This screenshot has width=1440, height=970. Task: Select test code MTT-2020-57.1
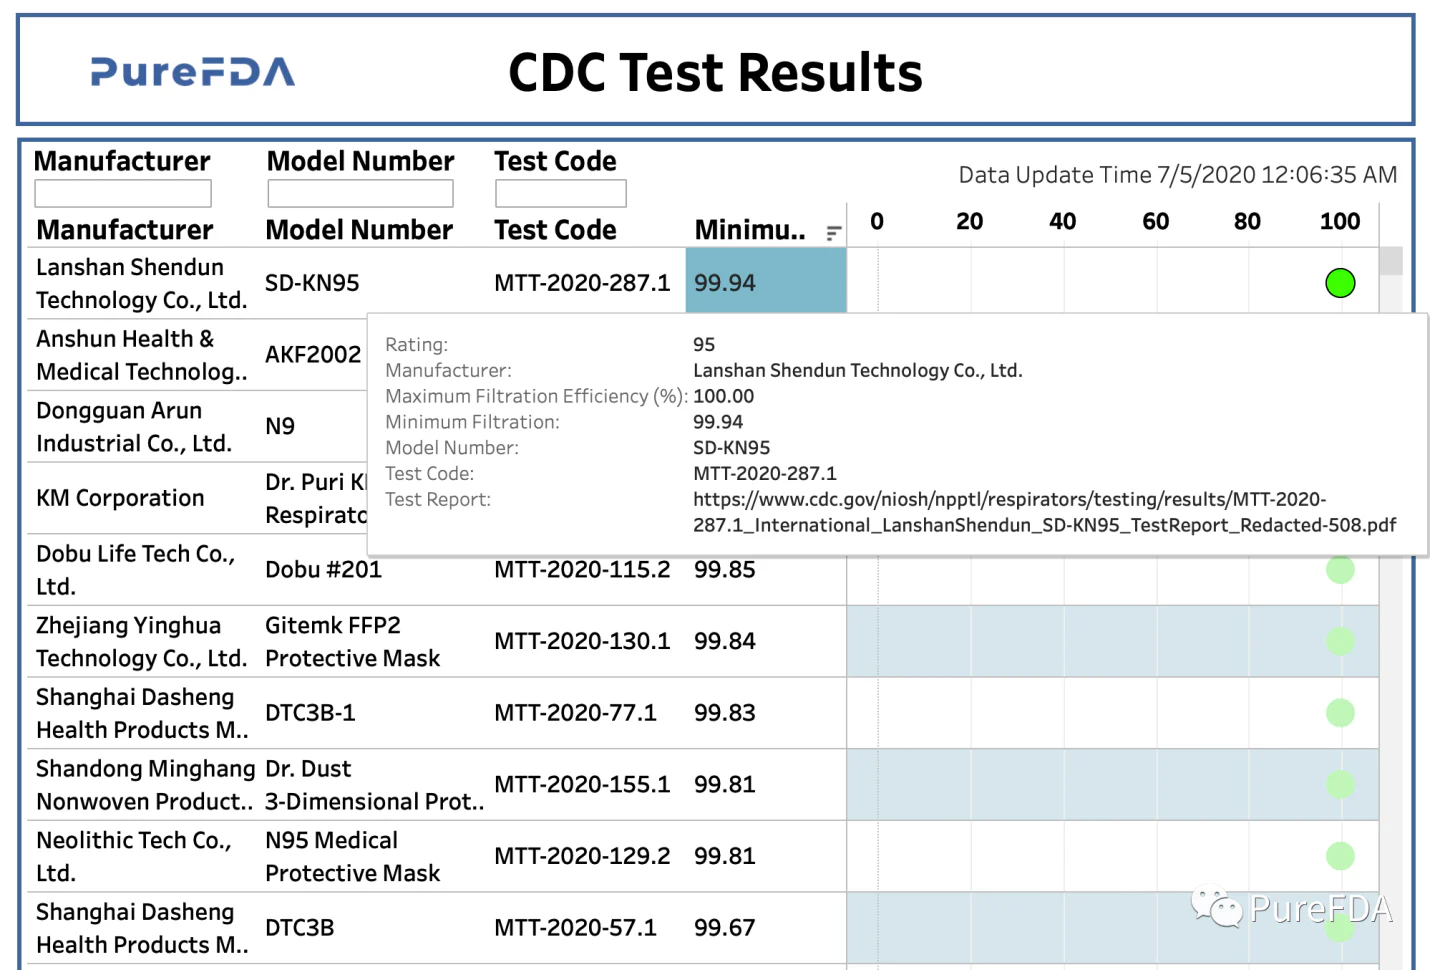tap(575, 928)
